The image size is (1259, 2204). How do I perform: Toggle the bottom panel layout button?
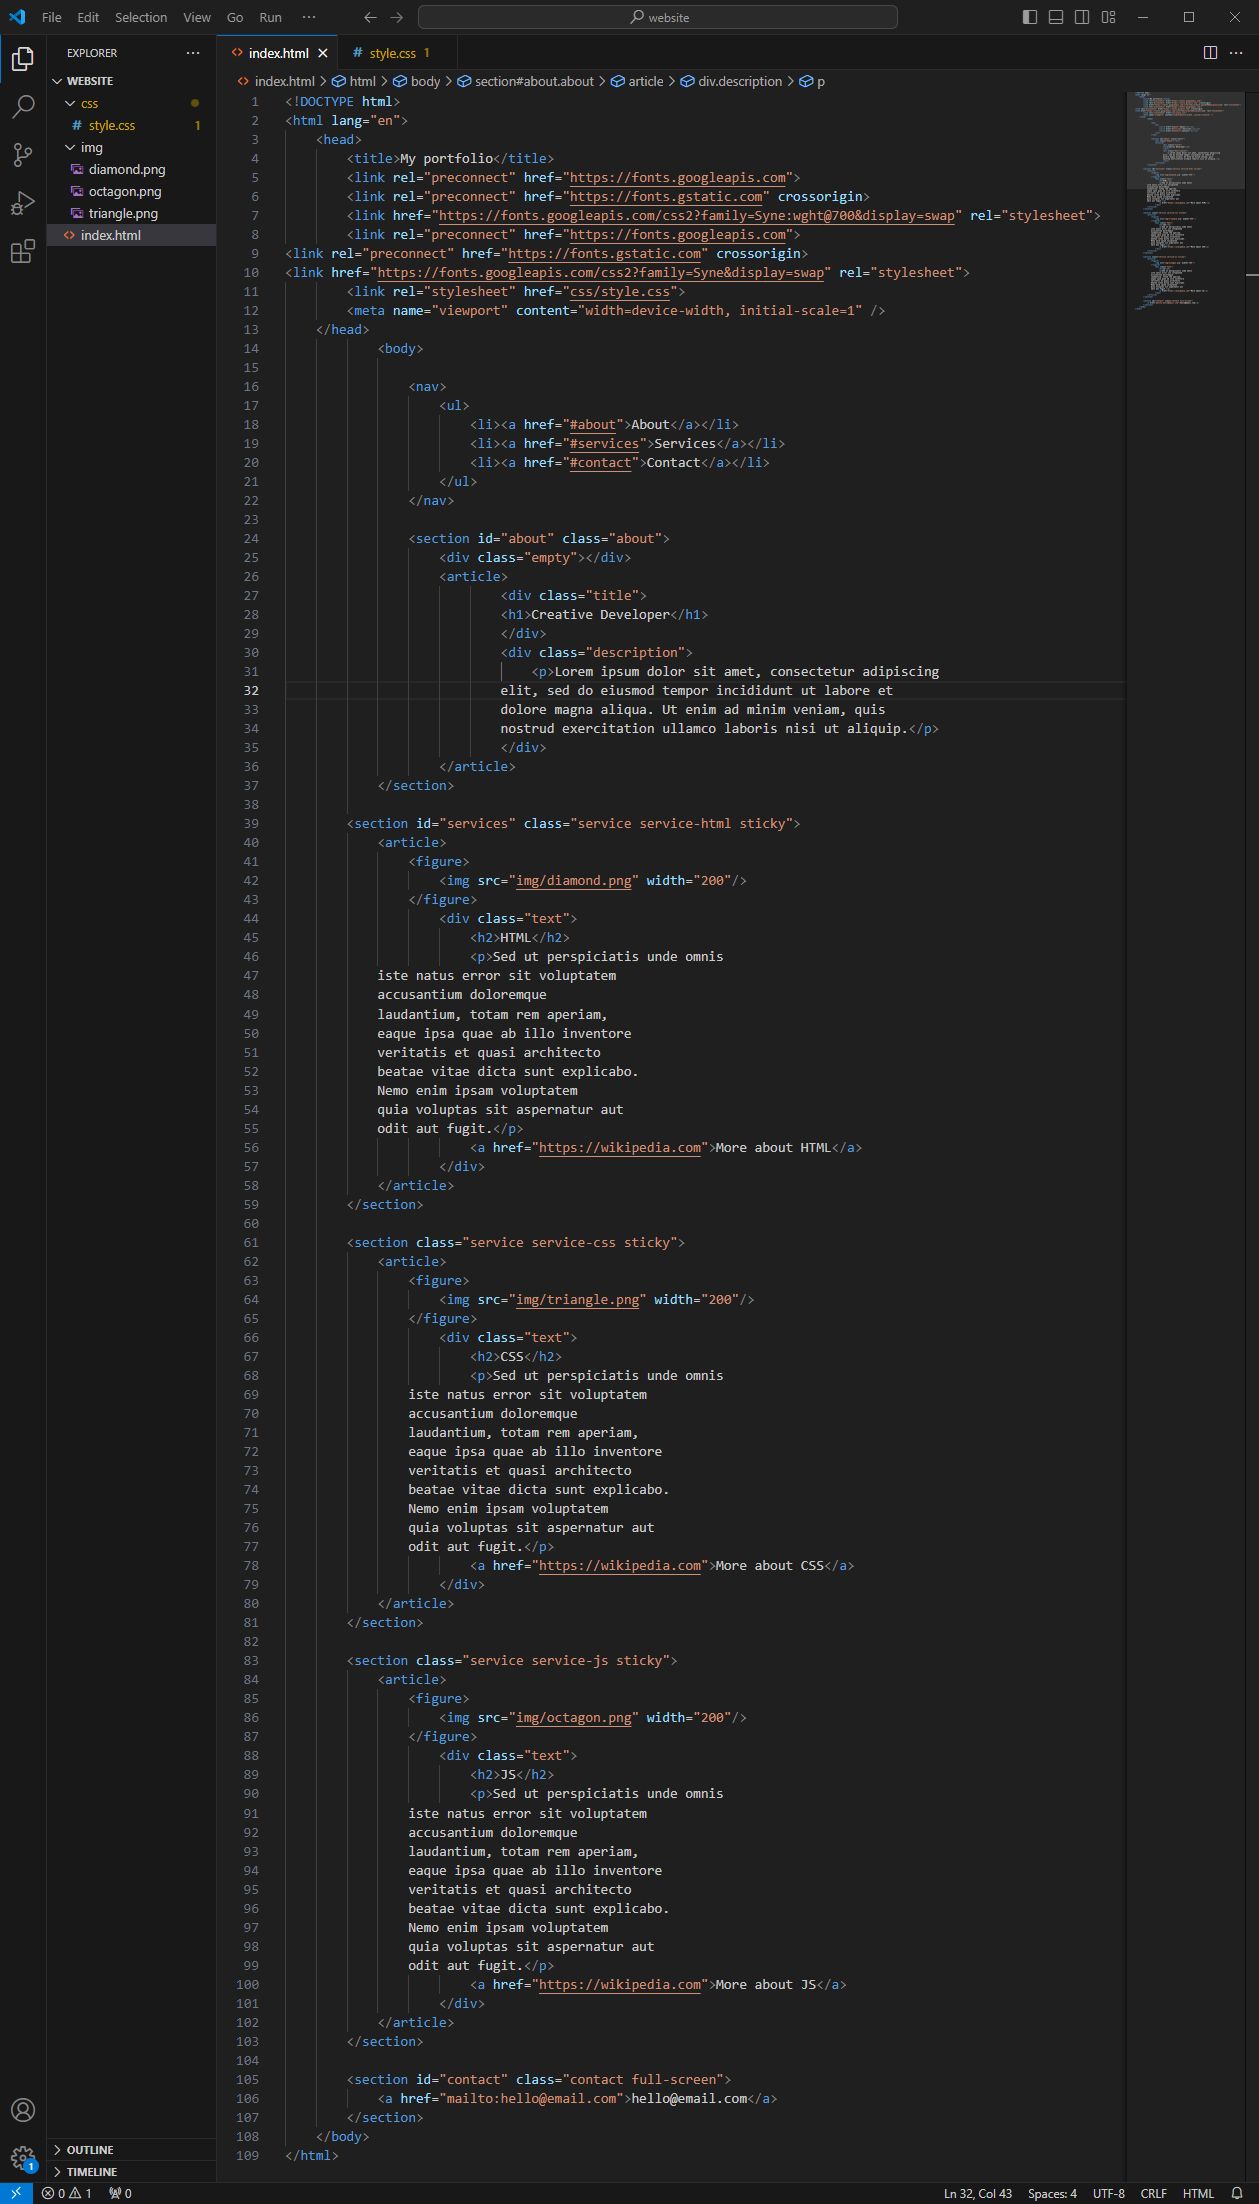pyautogui.click(x=1056, y=17)
